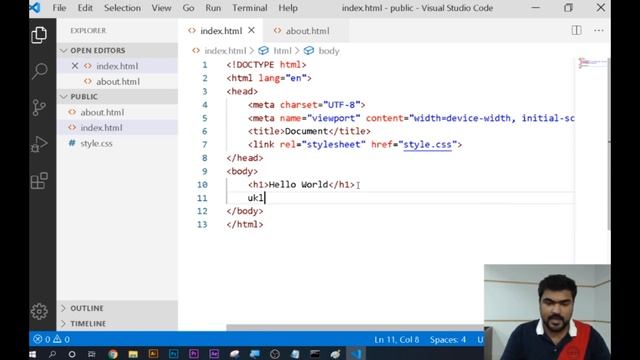Click the errors and warnings status indicator
The image size is (640, 360).
point(51,339)
